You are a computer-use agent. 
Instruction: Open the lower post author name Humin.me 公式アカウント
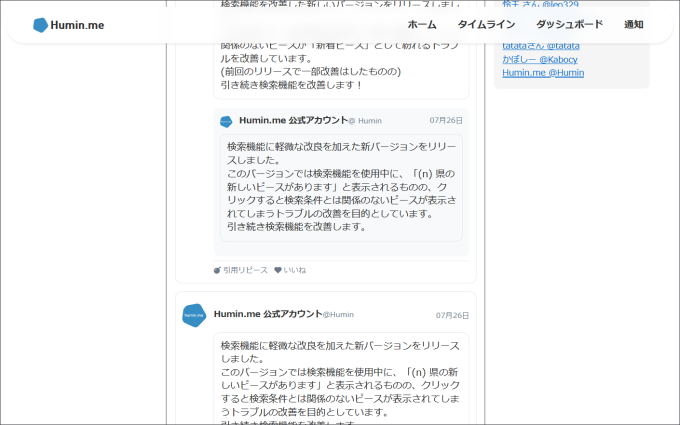click(268, 314)
